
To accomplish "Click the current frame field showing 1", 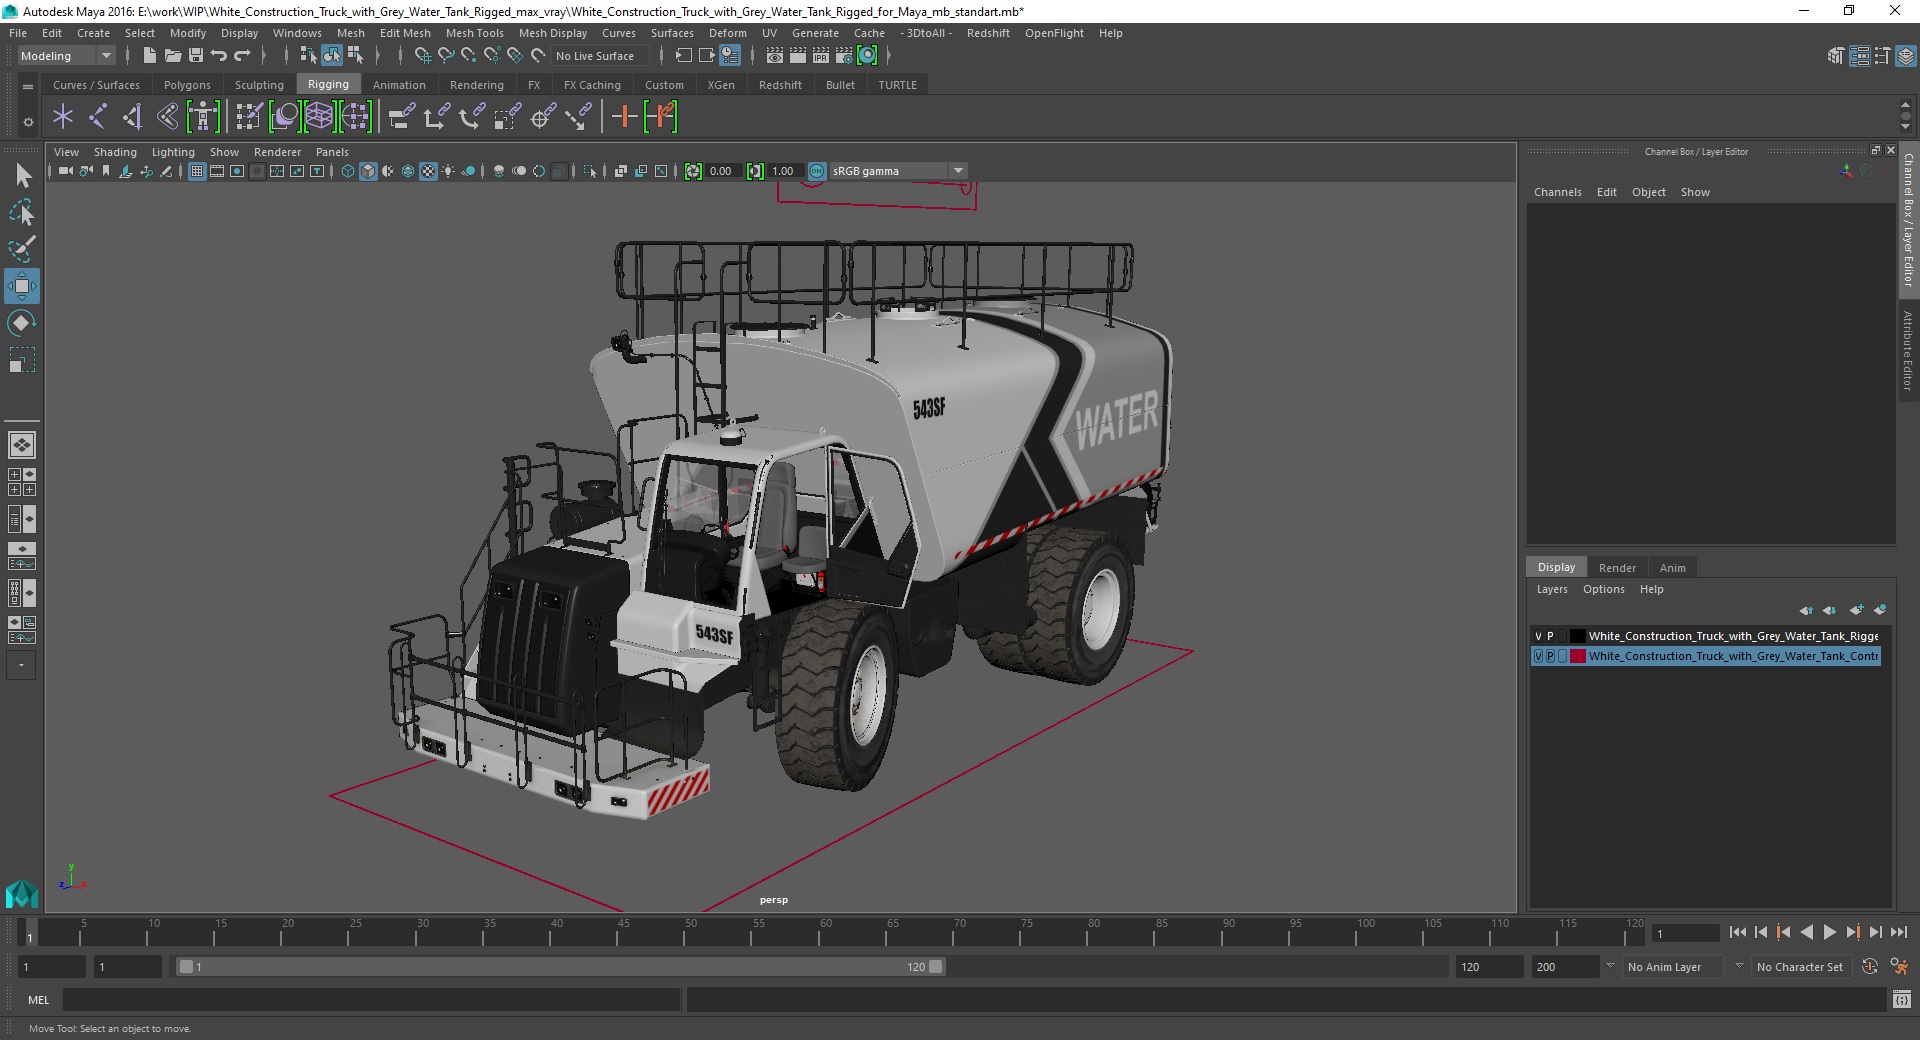I will (x=1686, y=934).
